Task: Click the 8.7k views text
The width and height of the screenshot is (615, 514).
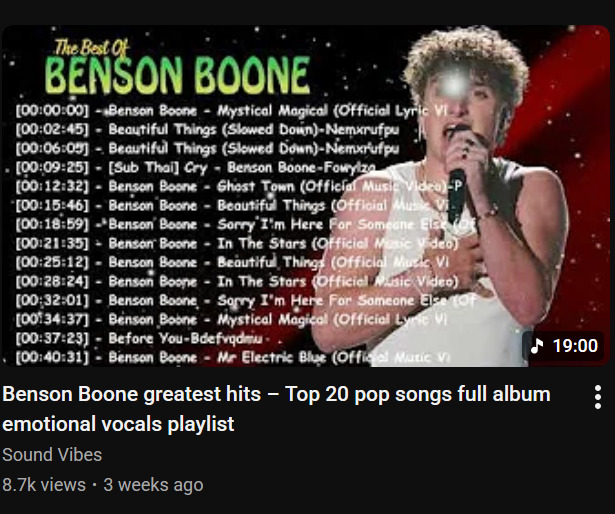Action: [44, 485]
